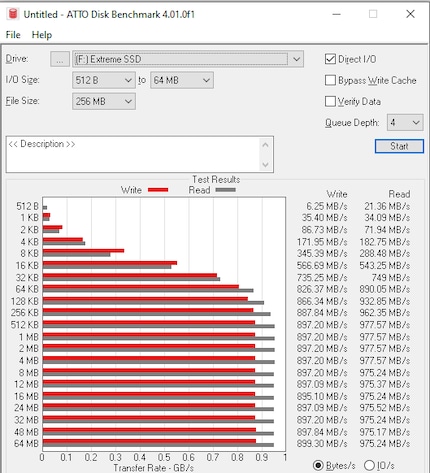Select the Bytes/s radio button
Screen dimensions: 430x473
point(318,465)
